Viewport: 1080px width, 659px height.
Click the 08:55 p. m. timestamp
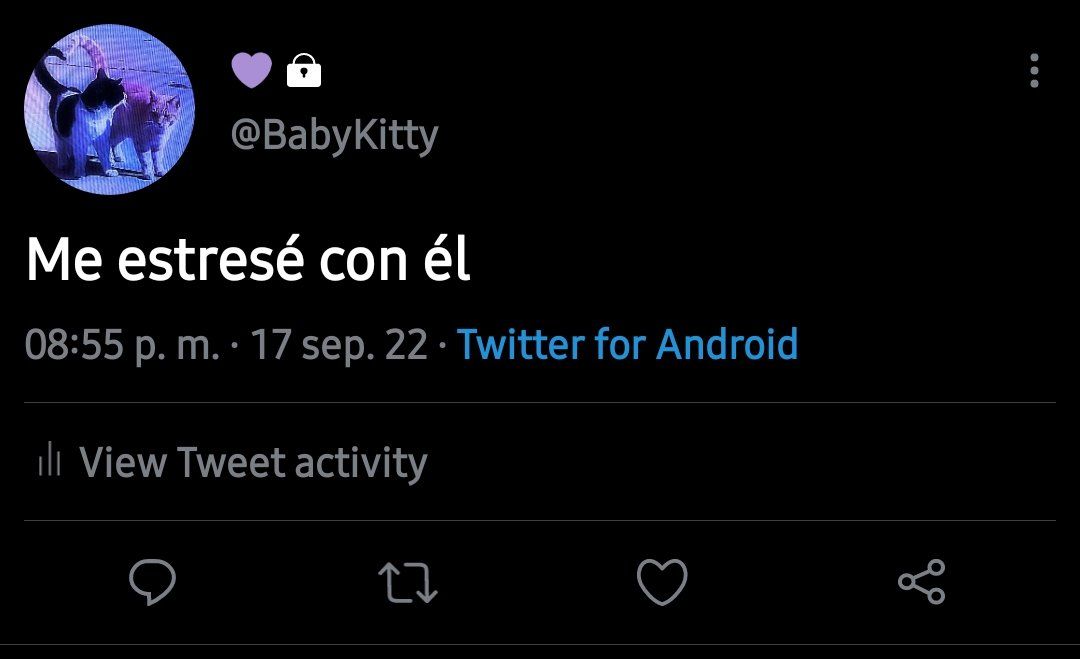pyautogui.click(x=123, y=345)
